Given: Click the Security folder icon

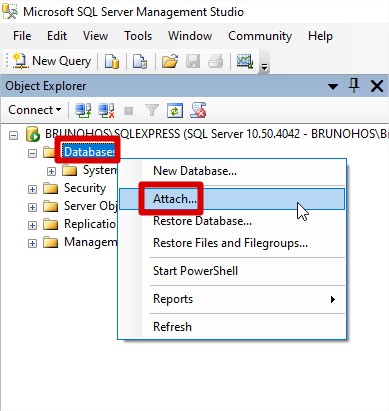Looking at the screenshot, I should (x=51, y=189).
